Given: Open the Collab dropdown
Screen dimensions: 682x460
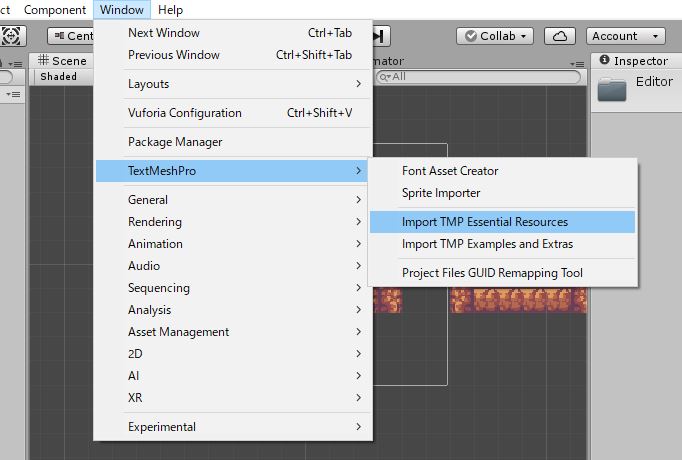Looking at the screenshot, I should (x=495, y=36).
